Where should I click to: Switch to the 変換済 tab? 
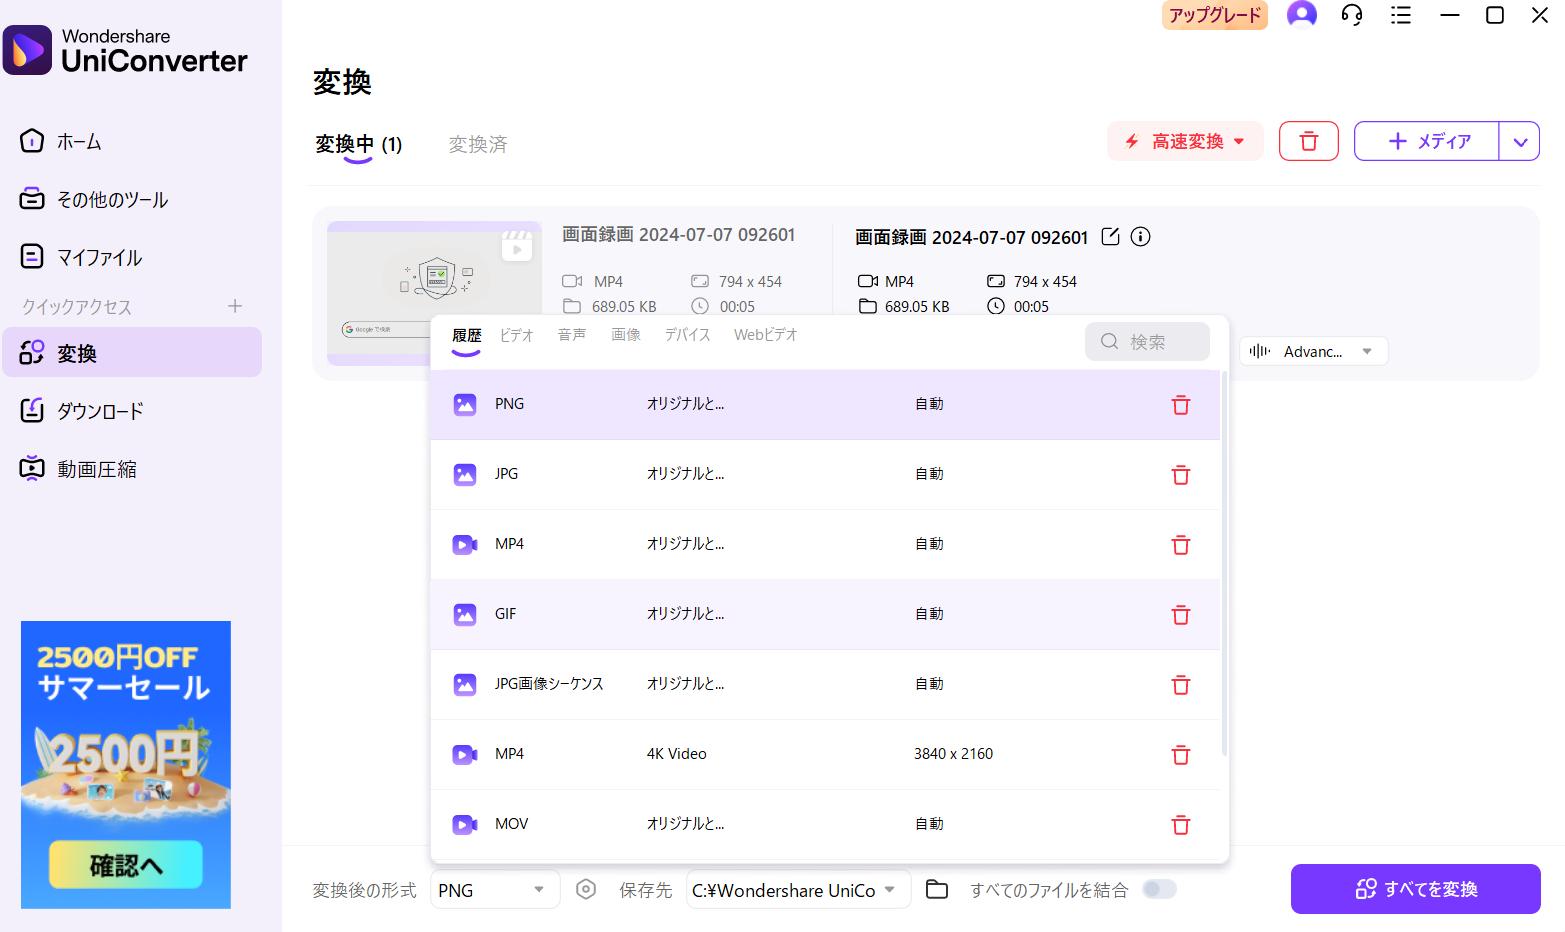click(x=478, y=144)
